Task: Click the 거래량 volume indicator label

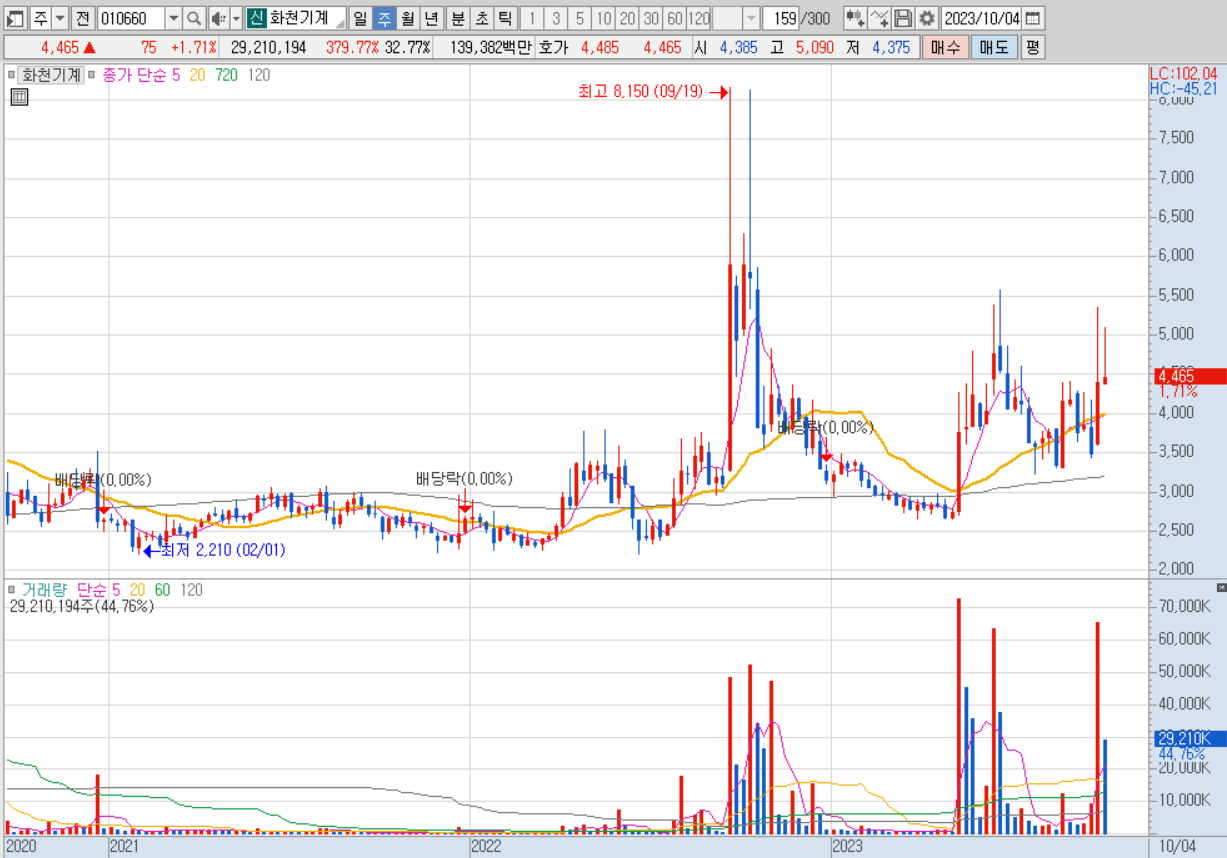Action: click(46, 590)
